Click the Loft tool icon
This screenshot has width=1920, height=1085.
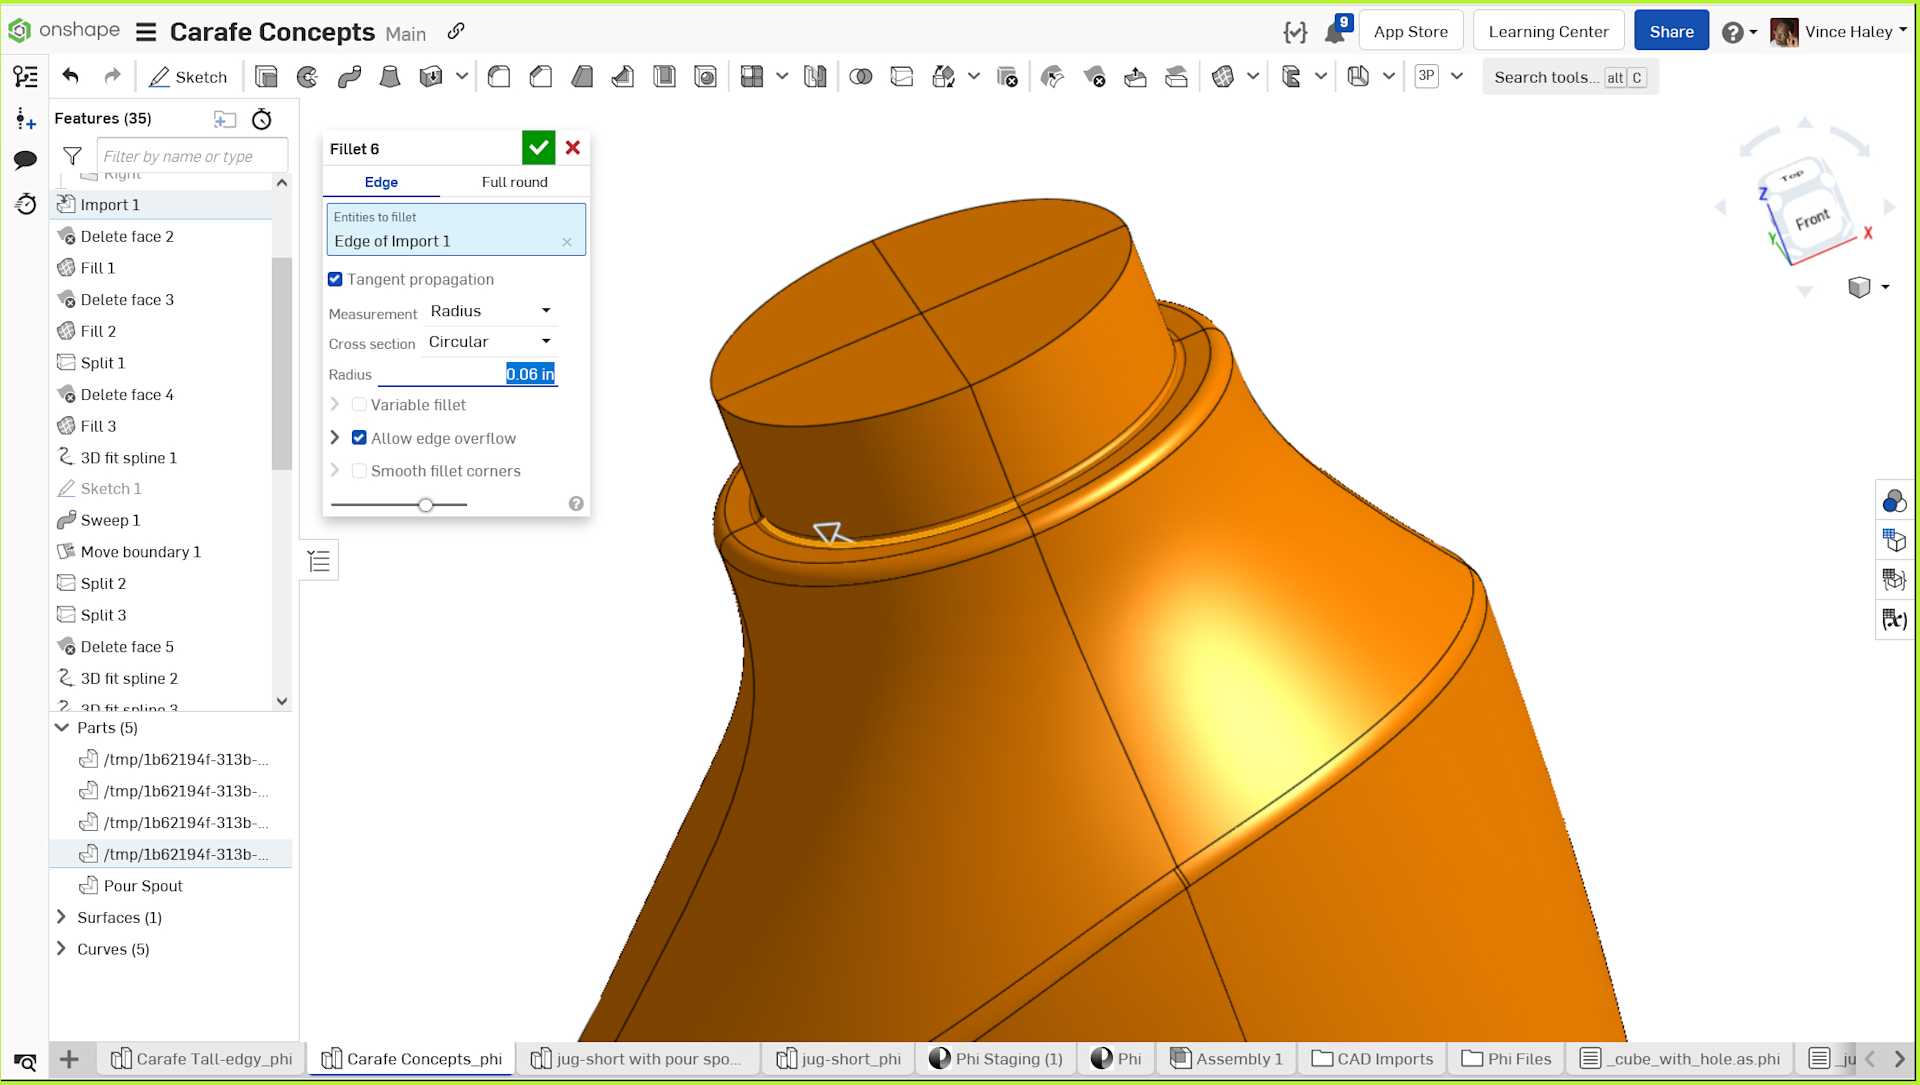click(x=390, y=77)
